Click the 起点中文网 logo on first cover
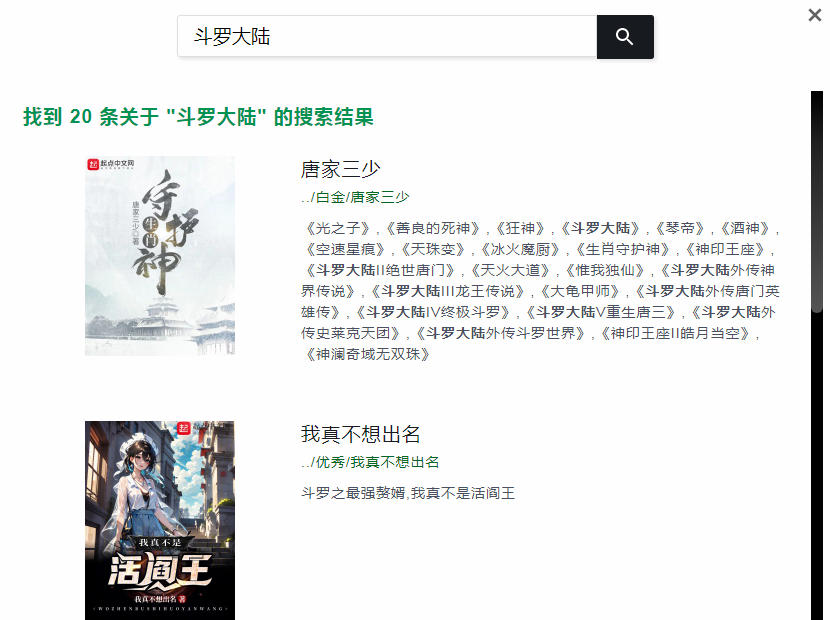The image size is (830, 620). (111, 164)
